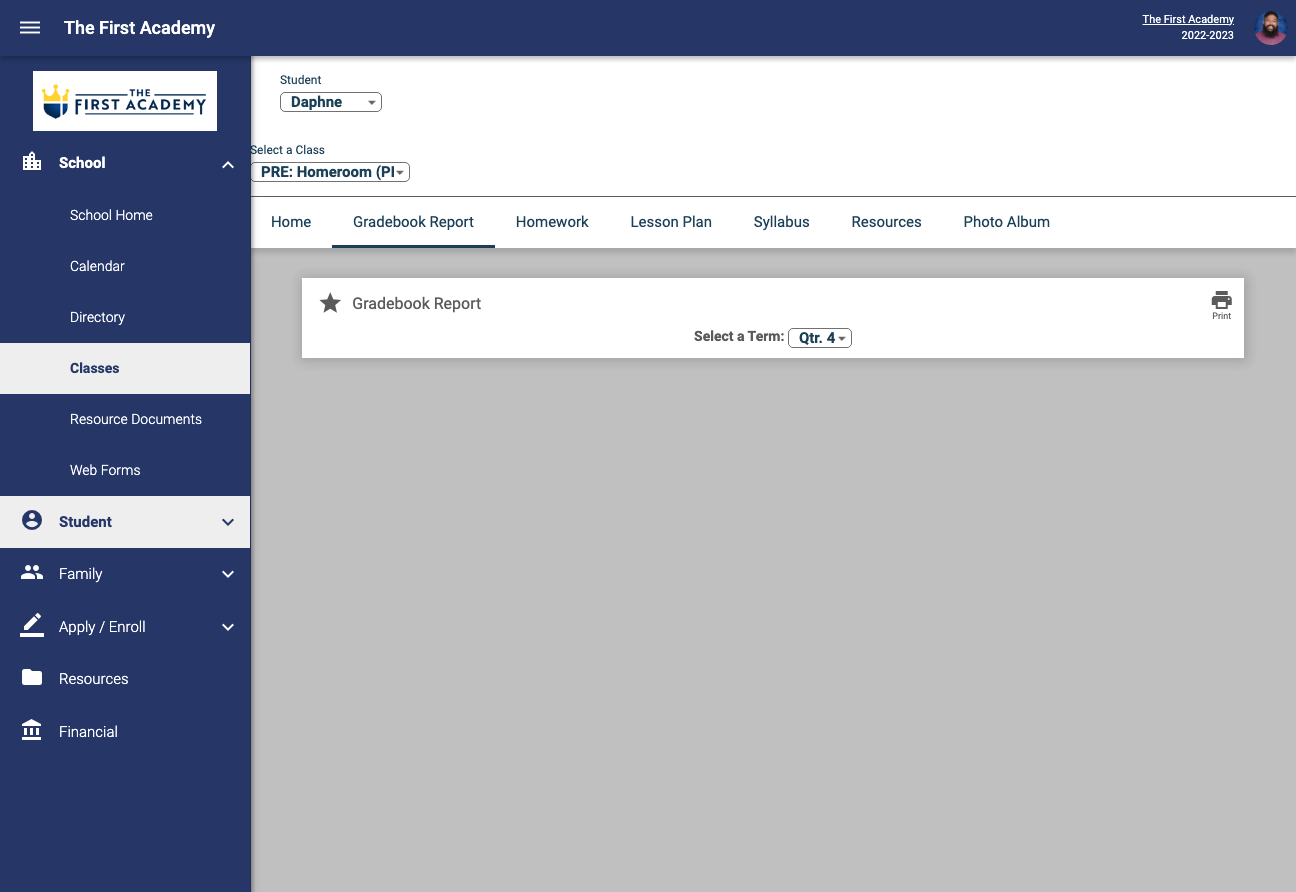Expand the Apply / Enroll chevron
1296x892 pixels.
[228, 627]
